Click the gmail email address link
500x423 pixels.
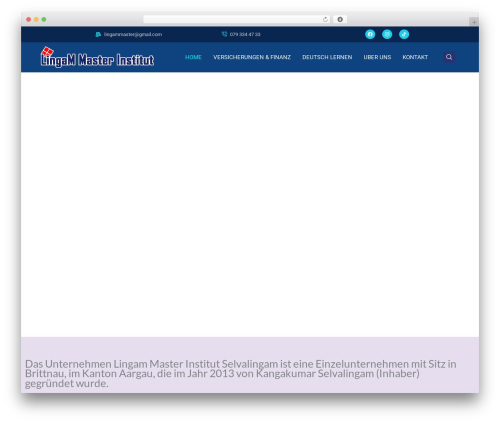point(133,34)
